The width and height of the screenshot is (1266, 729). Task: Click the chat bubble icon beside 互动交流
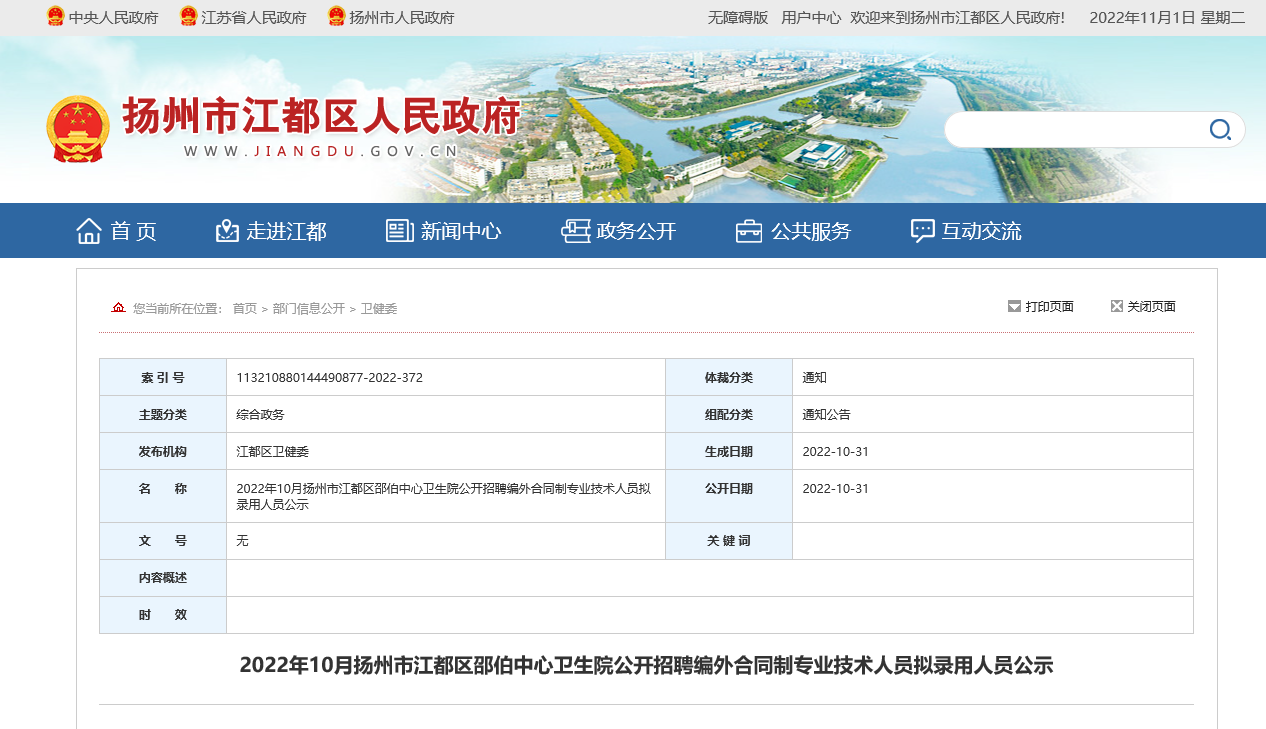coord(923,231)
